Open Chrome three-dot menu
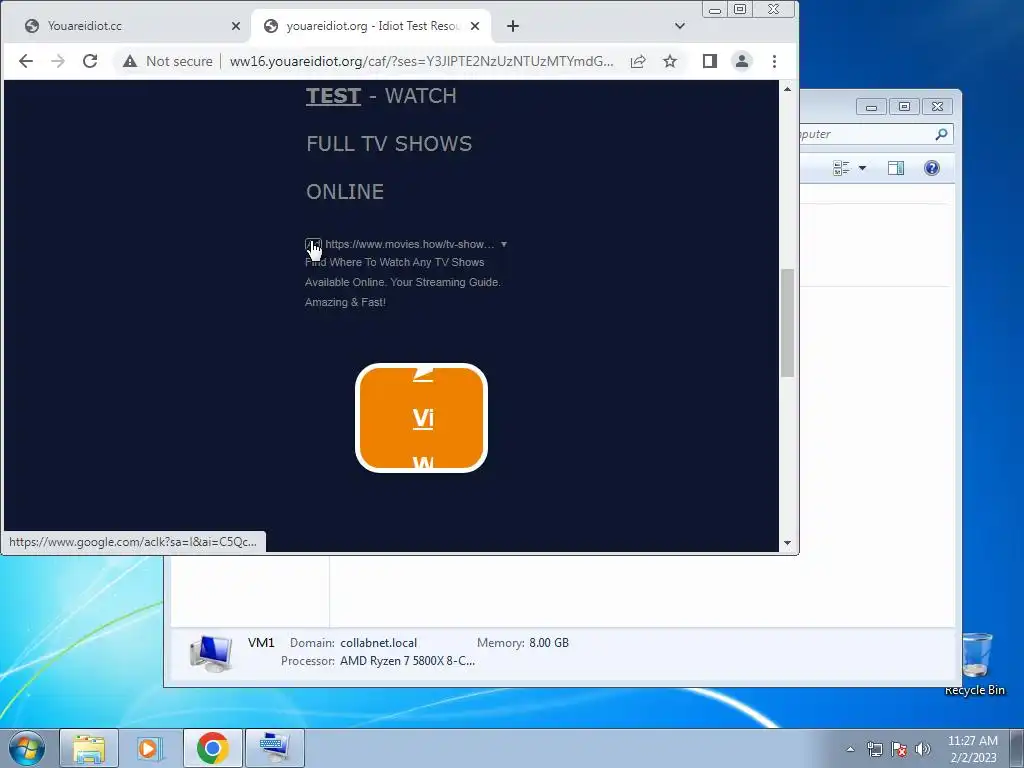This screenshot has height=768, width=1024. [775, 61]
